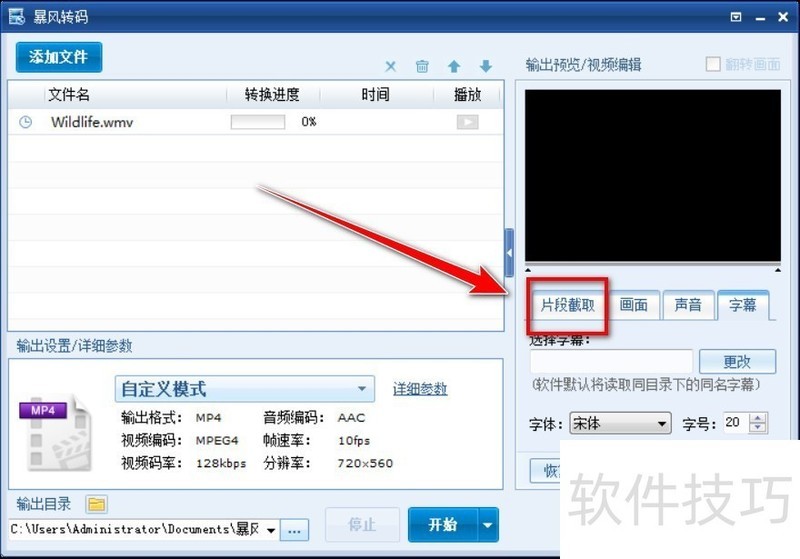Screen dimensions: 800x559
Task: Click the MP4 output format icon
Action: click(55, 433)
